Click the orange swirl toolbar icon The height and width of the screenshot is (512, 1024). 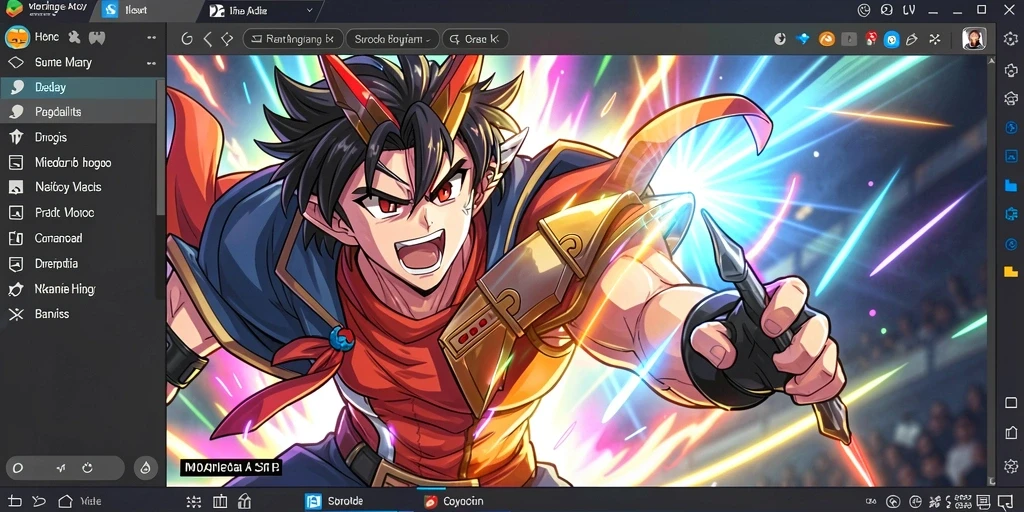[x=827, y=39]
